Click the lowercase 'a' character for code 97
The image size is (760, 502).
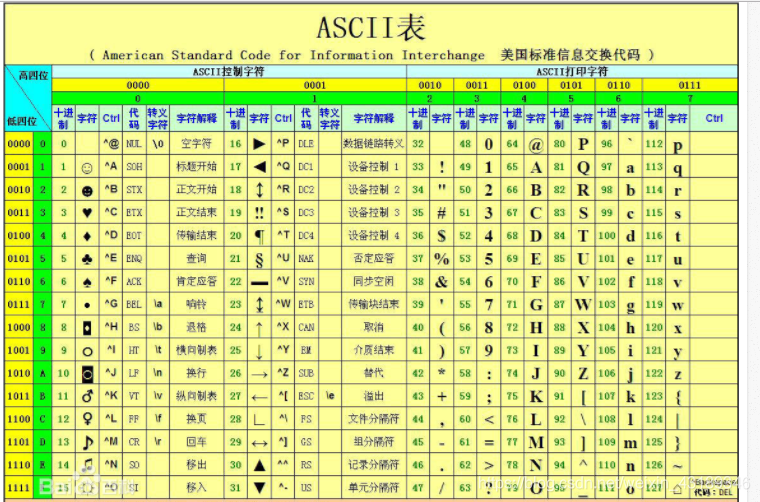coord(630,169)
